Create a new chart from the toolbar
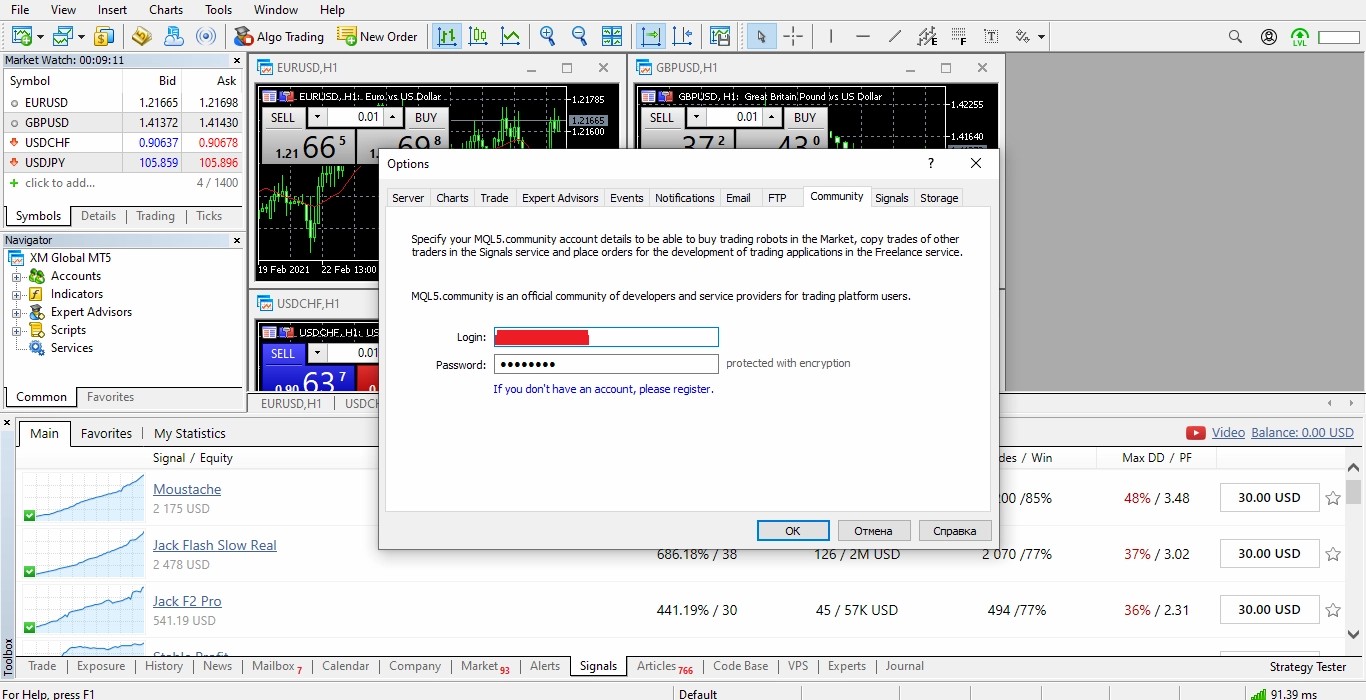This screenshot has width=1366, height=700. 22,37
